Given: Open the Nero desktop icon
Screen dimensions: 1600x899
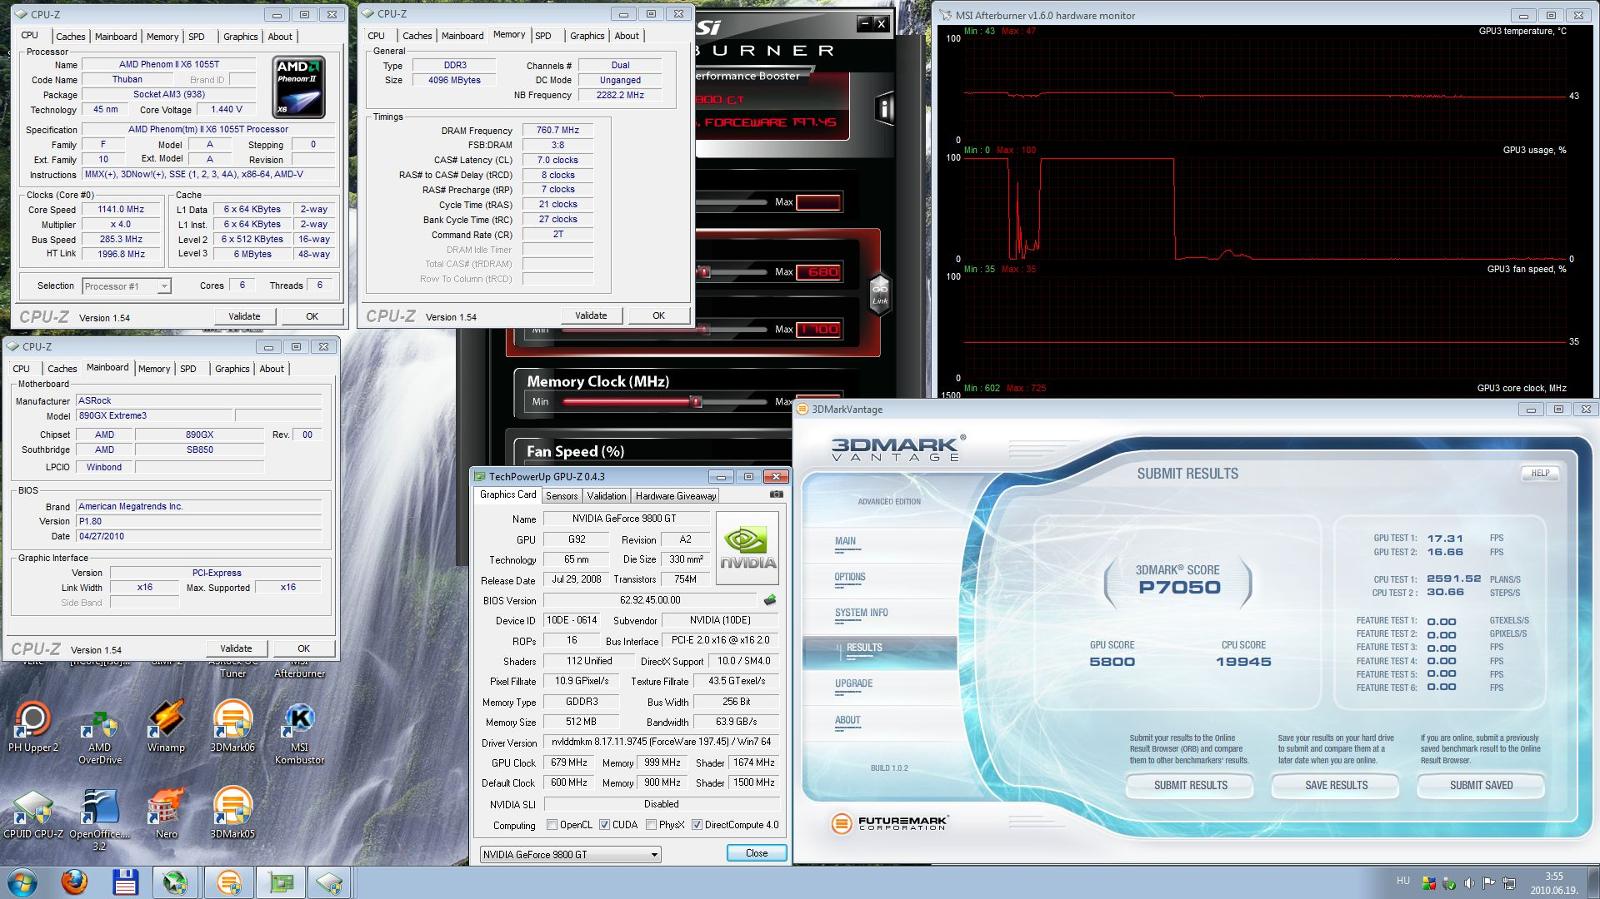Looking at the screenshot, I should [166, 813].
